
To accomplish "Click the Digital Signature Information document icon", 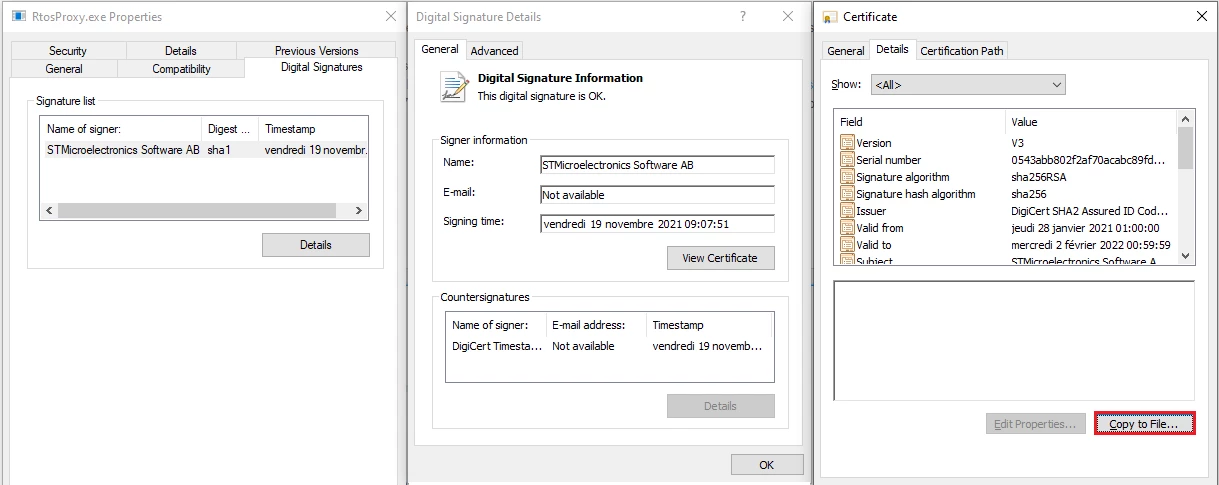I will tap(454, 87).
